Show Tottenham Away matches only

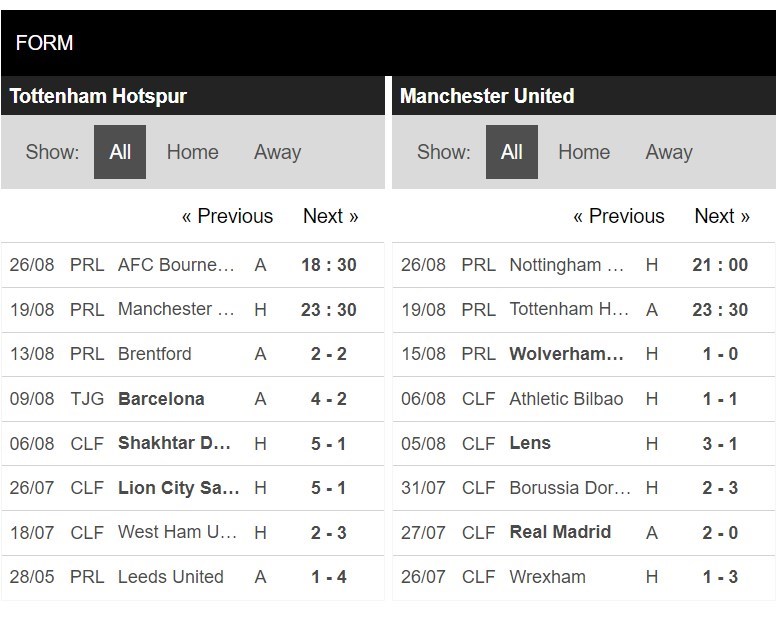[278, 152]
